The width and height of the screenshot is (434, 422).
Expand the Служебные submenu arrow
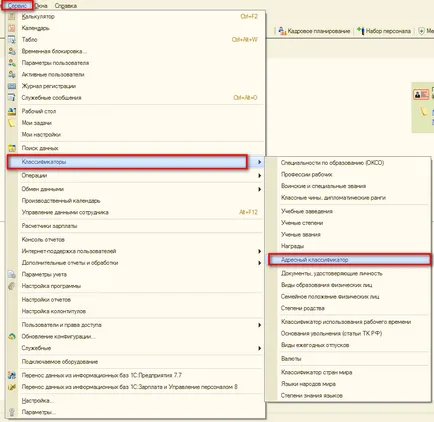[x=259, y=348]
